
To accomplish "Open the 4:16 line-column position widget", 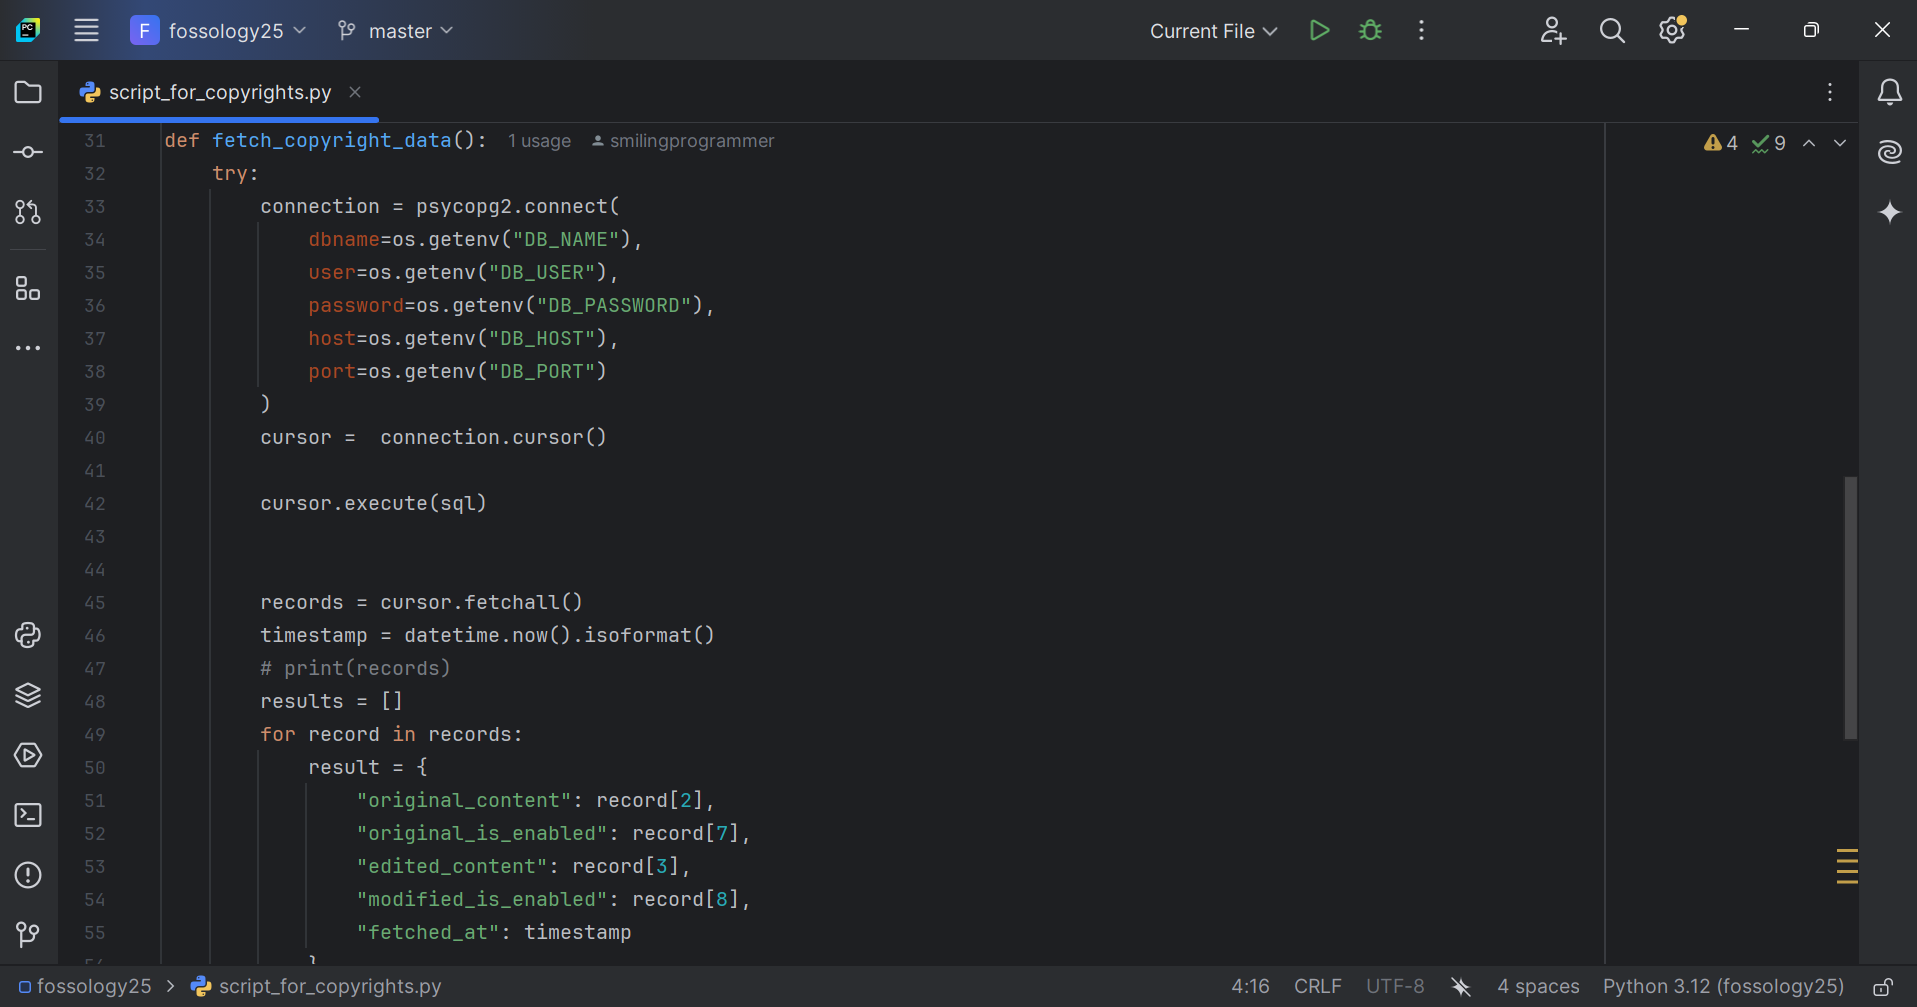I will (1250, 986).
